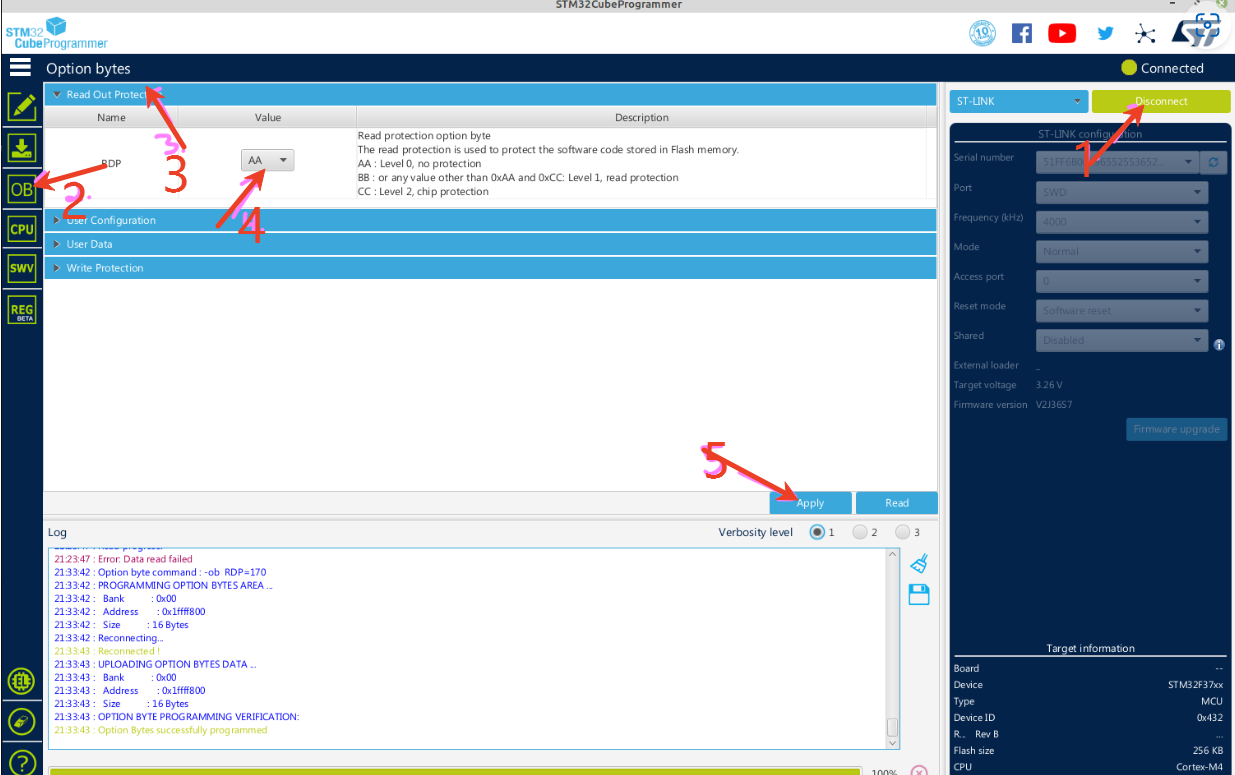Viewport: 1235px width, 775px height.
Task: Open the CPU sidebar icon
Action: click(21, 229)
